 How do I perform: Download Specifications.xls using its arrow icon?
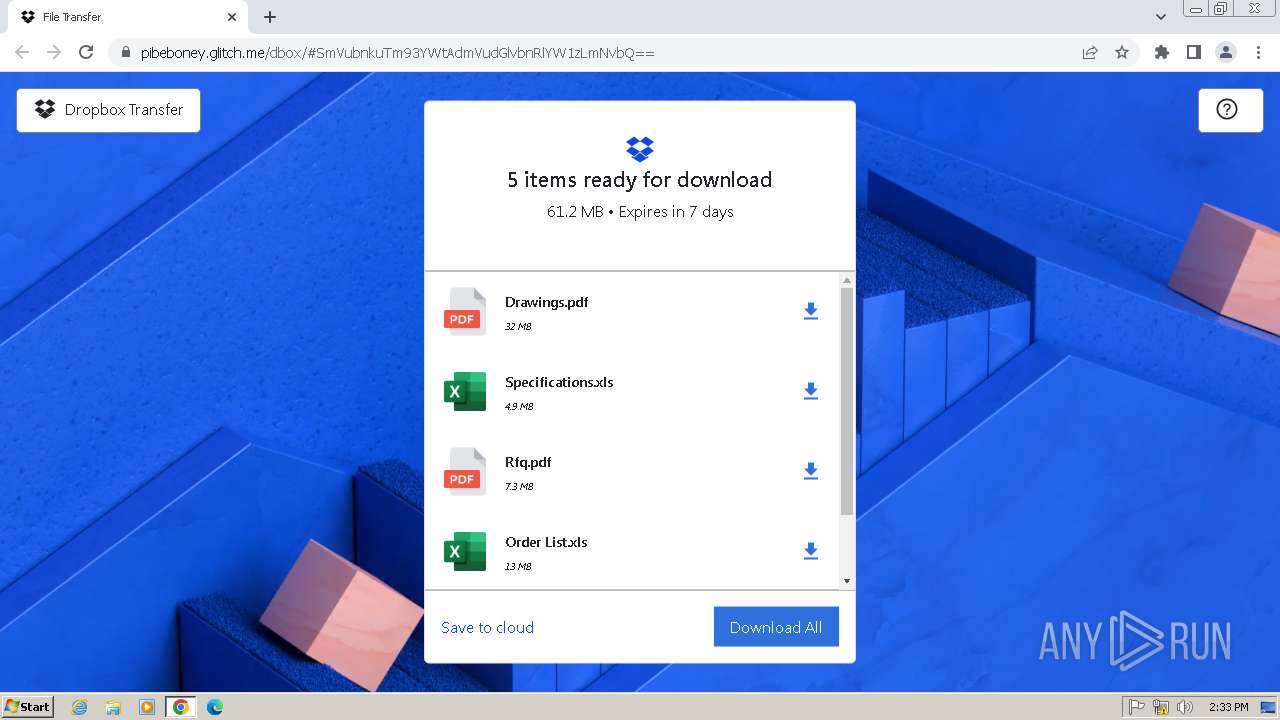point(811,391)
